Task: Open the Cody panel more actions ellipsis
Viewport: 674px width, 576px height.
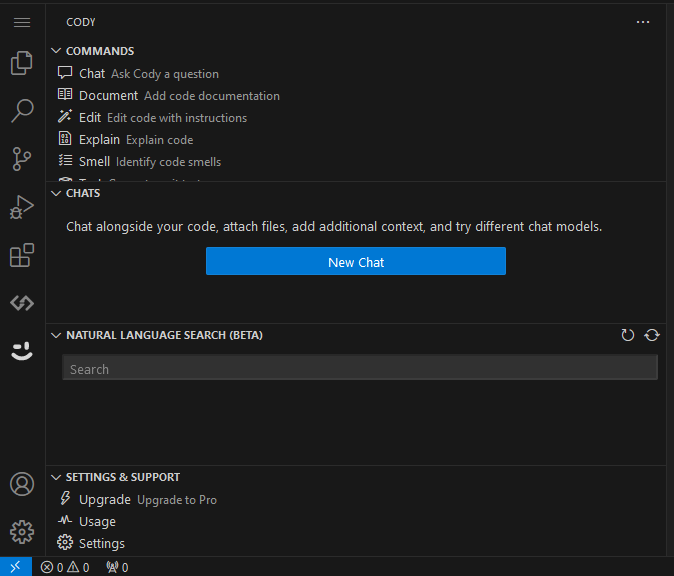Action: pyautogui.click(x=643, y=22)
